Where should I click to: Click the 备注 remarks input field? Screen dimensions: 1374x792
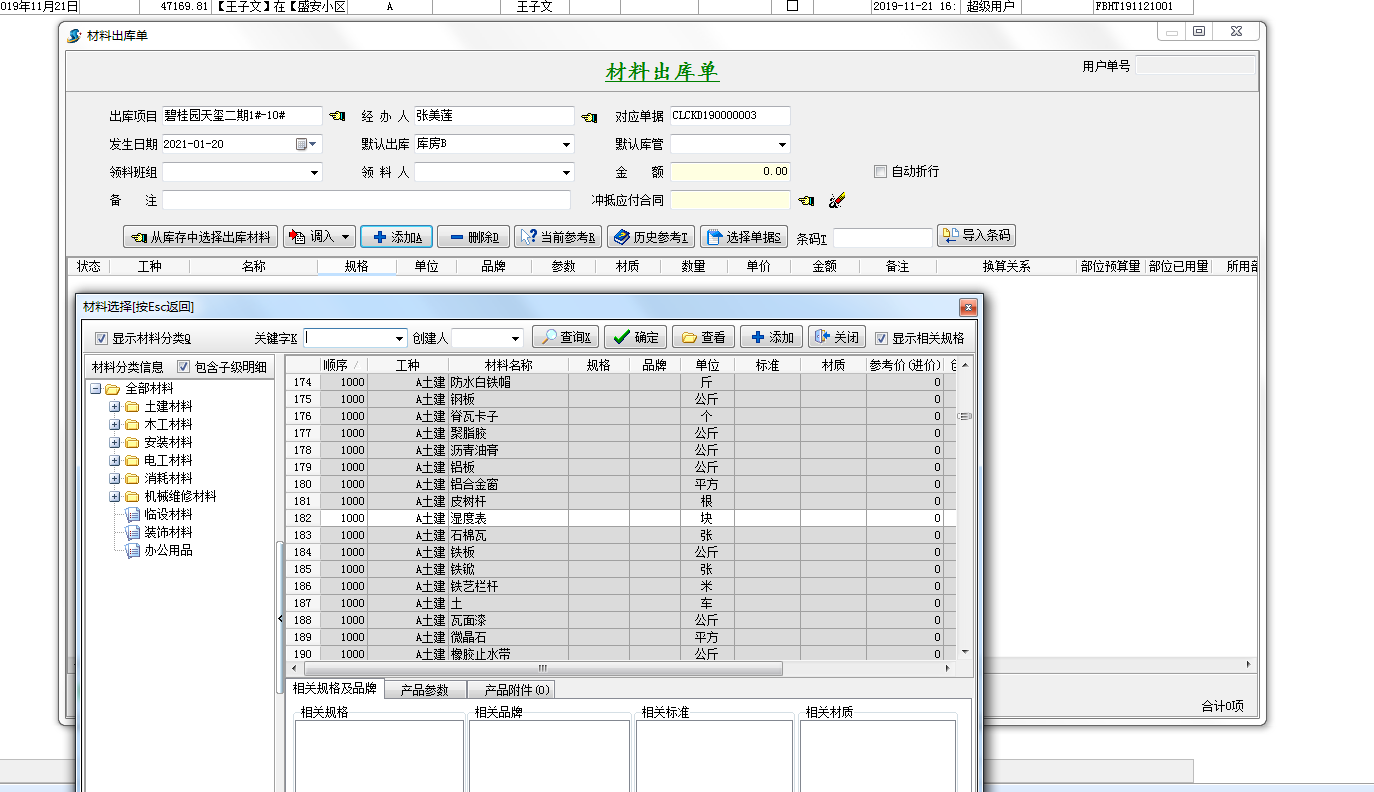[x=366, y=200]
